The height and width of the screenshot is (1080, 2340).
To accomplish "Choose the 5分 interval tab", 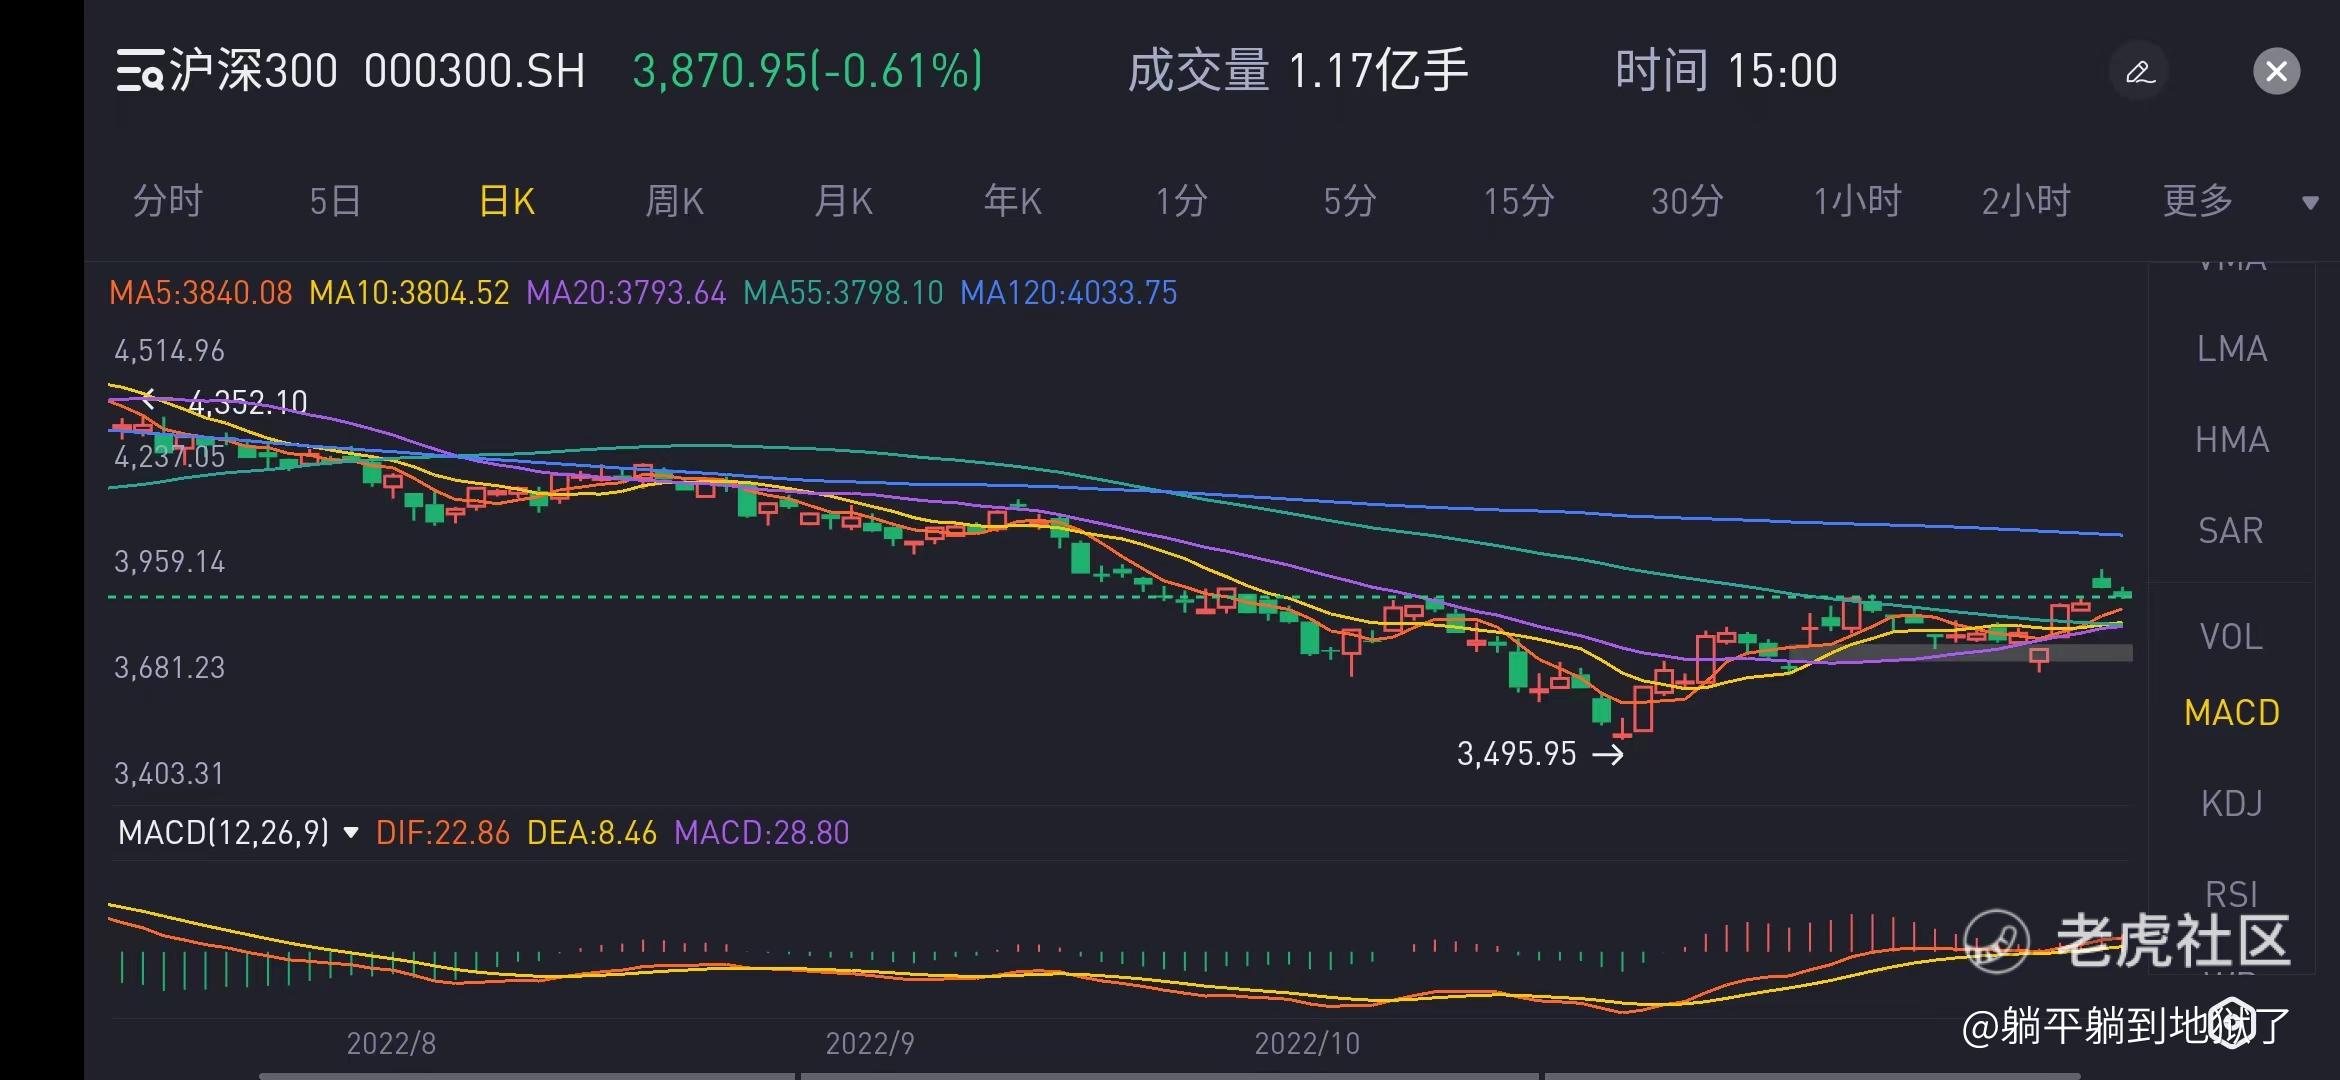I will [x=1349, y=202].
